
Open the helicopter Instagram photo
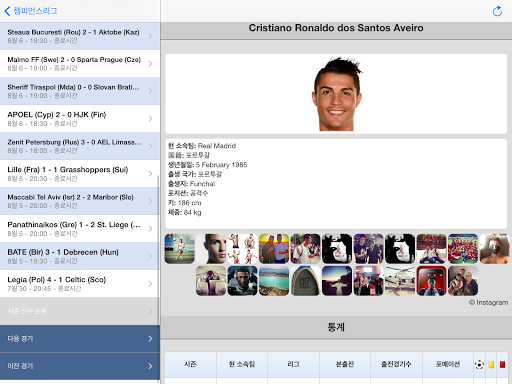point(400,281)
